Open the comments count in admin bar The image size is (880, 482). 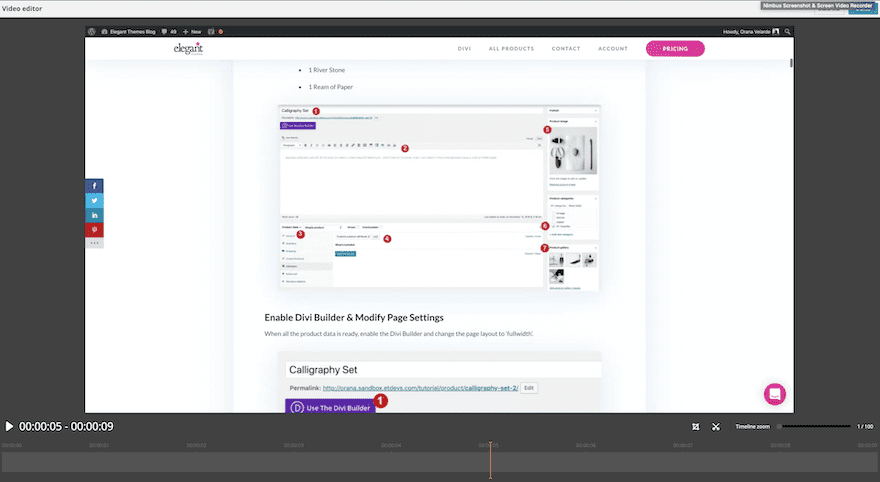[169, 32]
